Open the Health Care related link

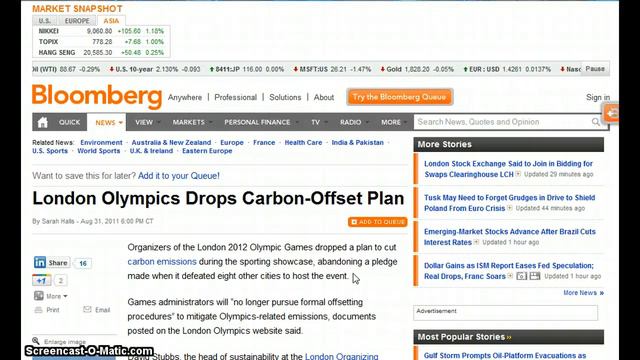click(303, 142)
